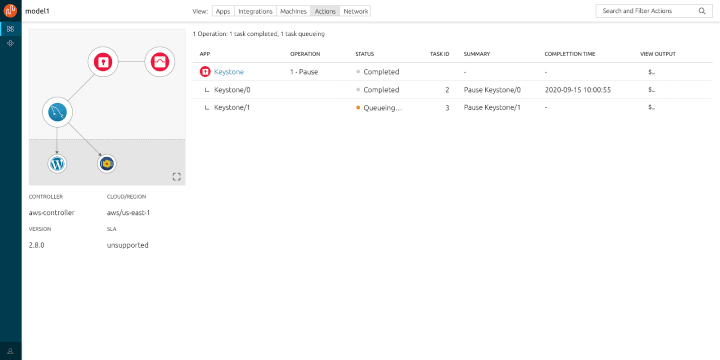Image resolution: width=720 pixels, height=360 pixels.
Task: Click the Queueing status of Keystone/1
Action: [379, 107]
